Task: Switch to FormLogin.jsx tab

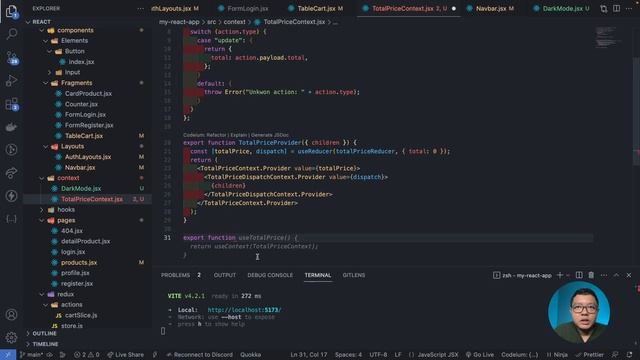Action: click(243, 8)
